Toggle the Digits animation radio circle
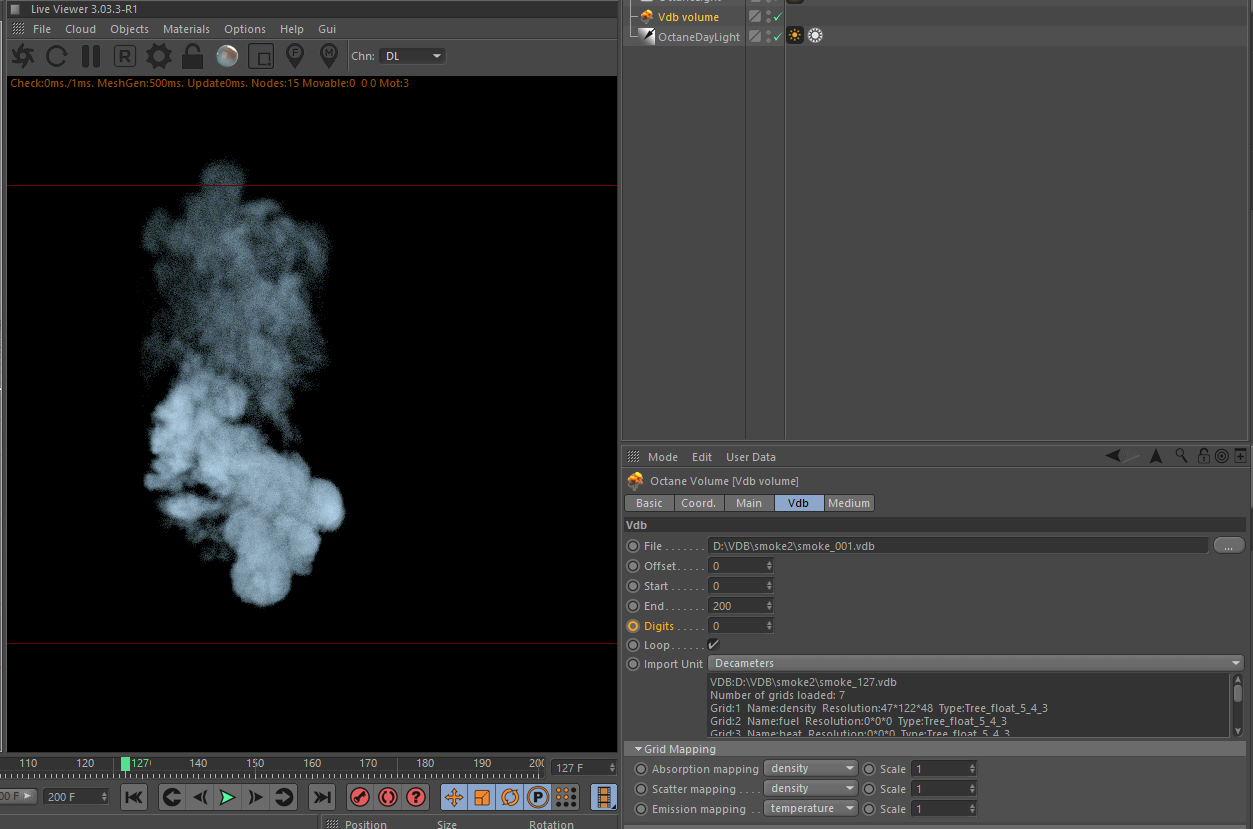Viewport: 1253px width, 829px height. pos(633,626)
